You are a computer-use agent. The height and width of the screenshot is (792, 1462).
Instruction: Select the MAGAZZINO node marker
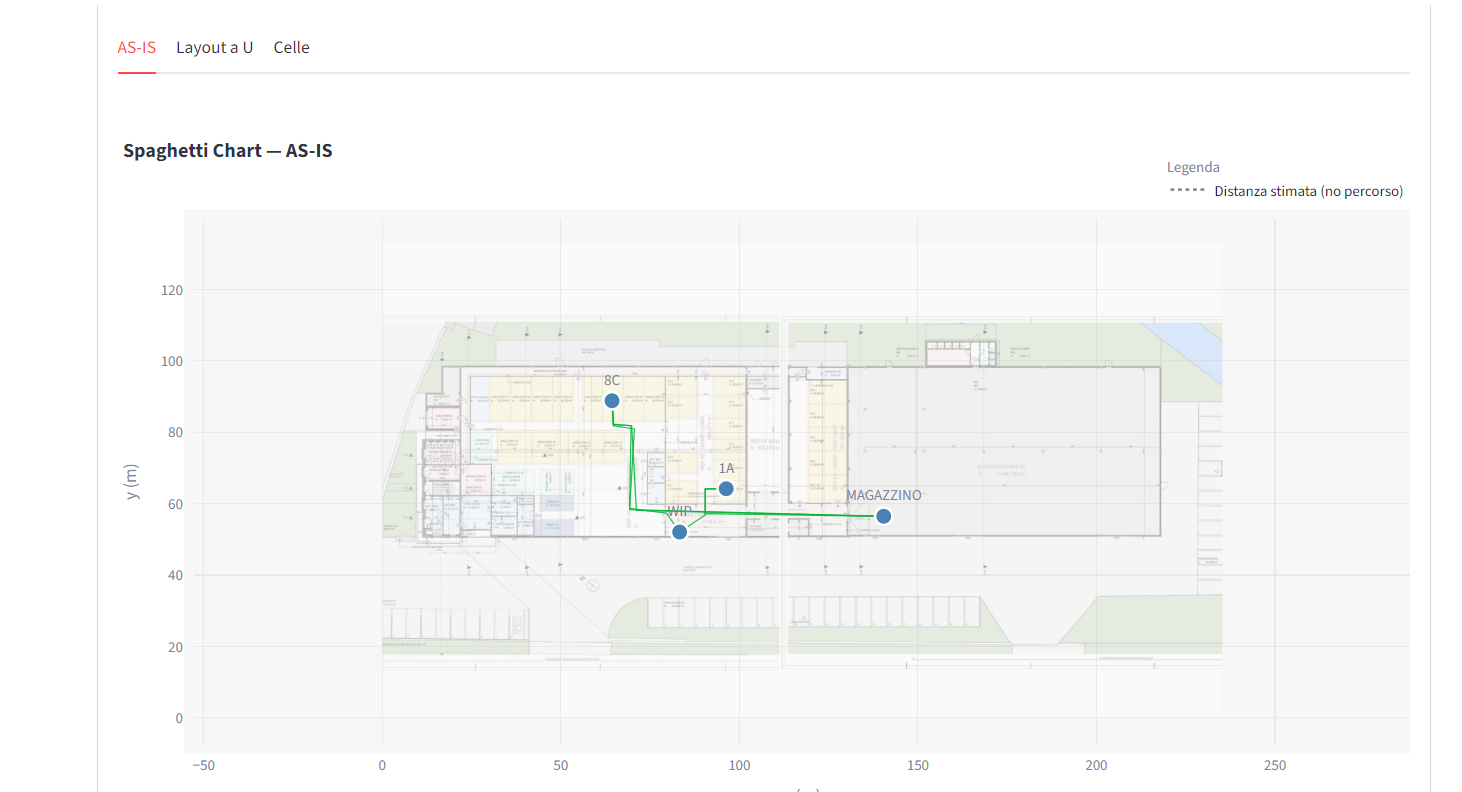[x=883, y=516]
